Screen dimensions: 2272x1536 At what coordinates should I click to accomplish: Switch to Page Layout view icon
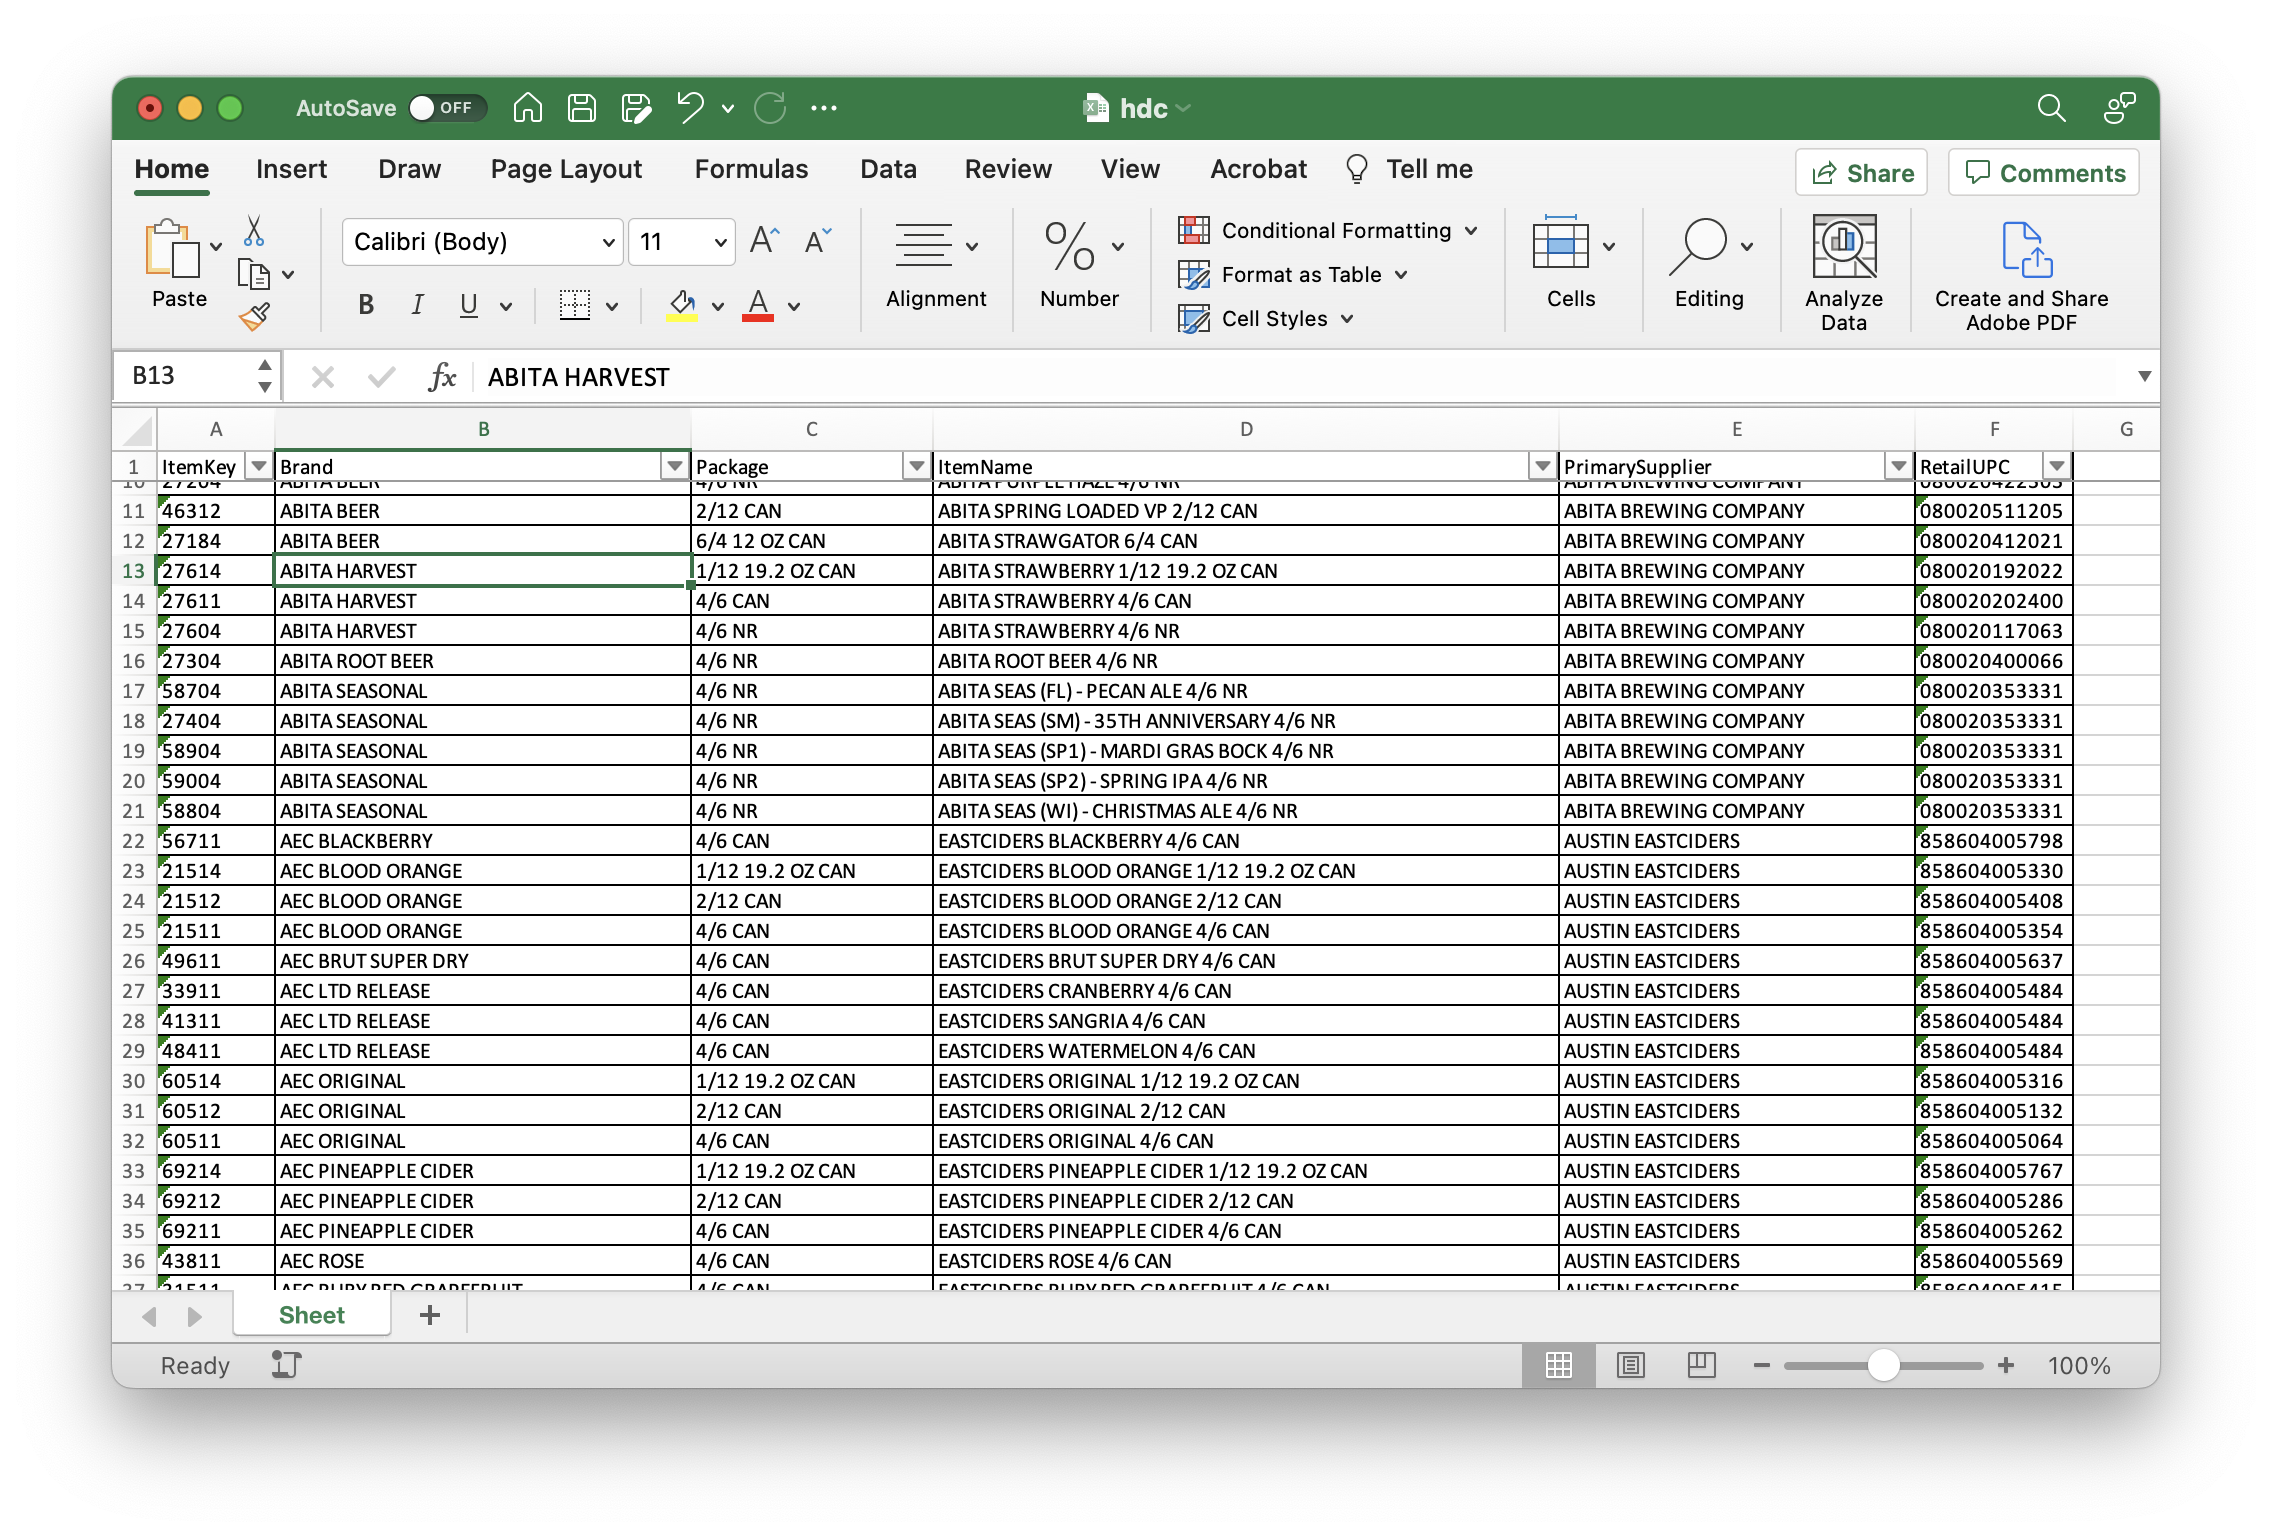click(x=1630, y=1365)
